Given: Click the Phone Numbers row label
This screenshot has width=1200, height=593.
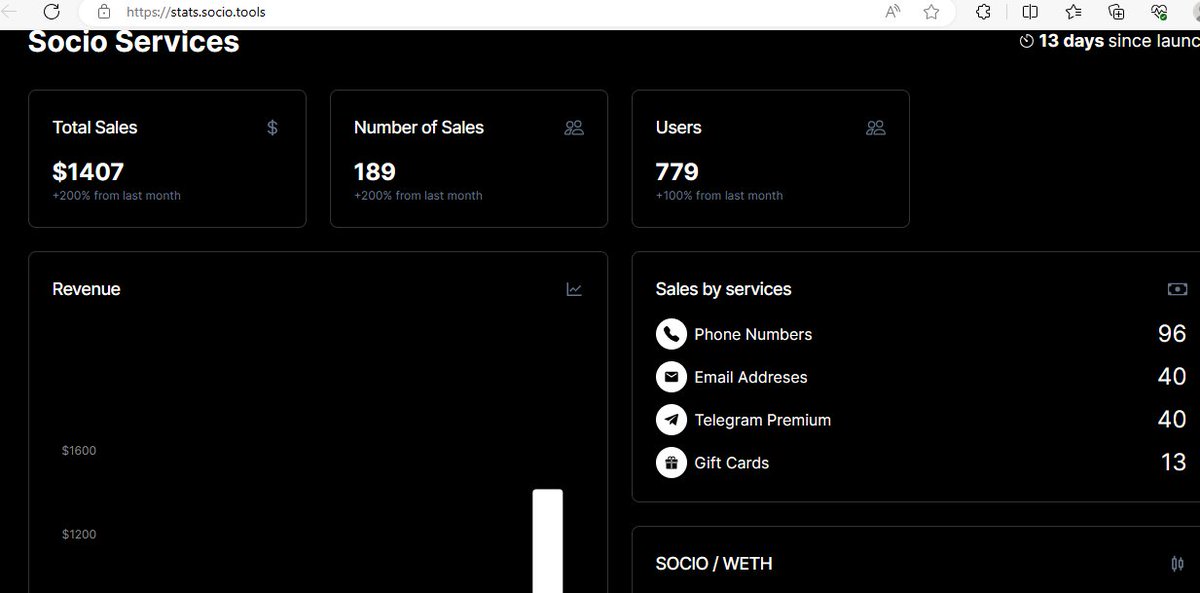Looking at the screenshot, I should coord(753,335).
